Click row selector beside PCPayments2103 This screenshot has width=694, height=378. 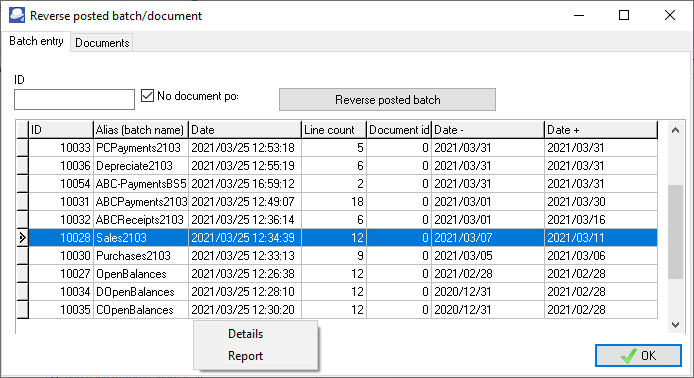click(22, 148)
